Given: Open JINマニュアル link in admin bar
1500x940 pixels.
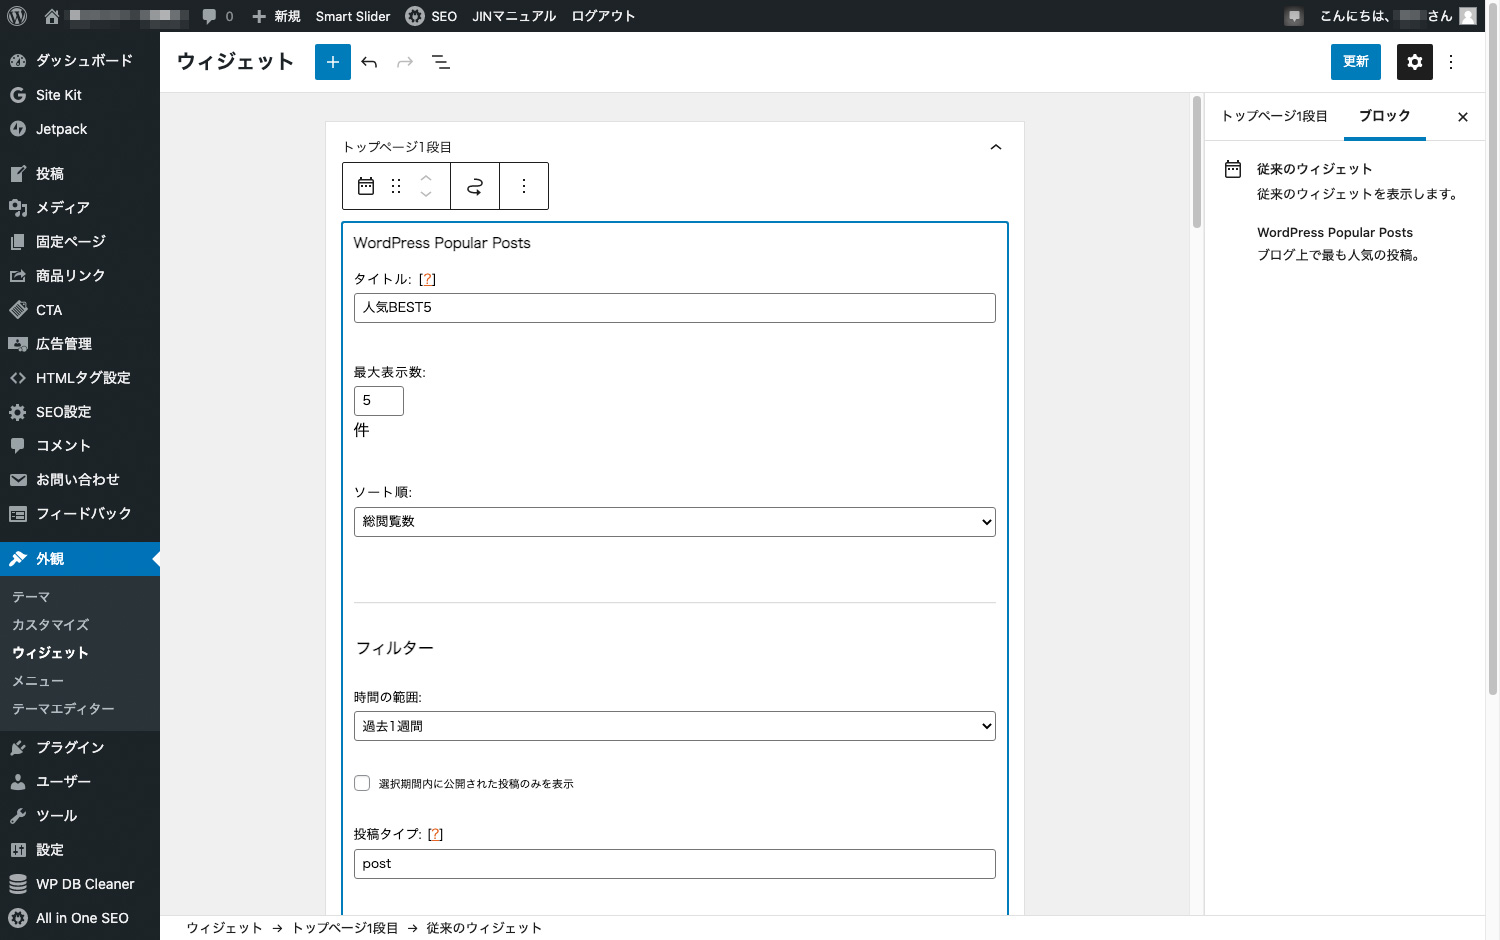Looking at the screenshot, I should 514,16.
